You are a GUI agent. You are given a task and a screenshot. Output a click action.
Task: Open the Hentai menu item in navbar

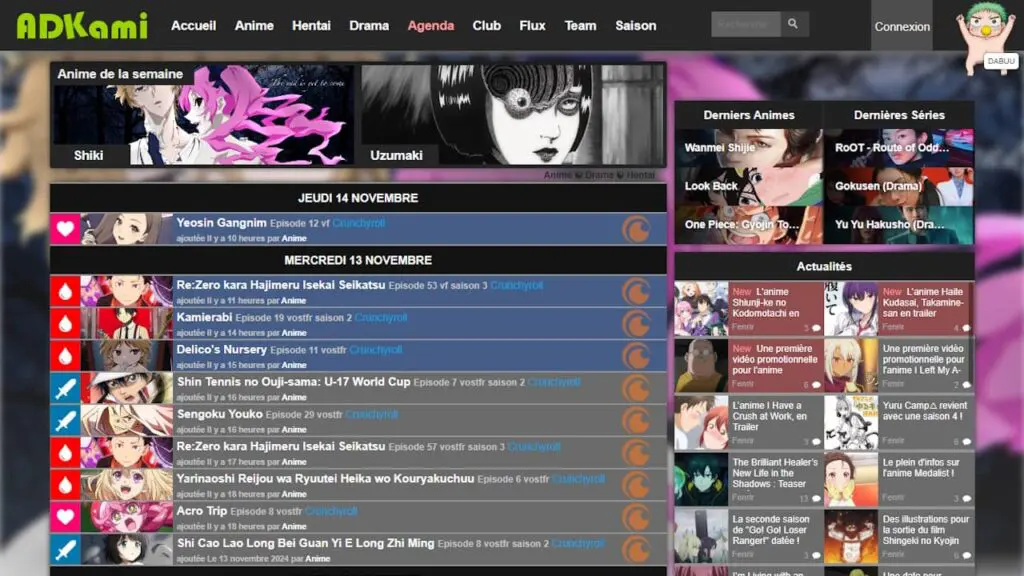point(311,25)
